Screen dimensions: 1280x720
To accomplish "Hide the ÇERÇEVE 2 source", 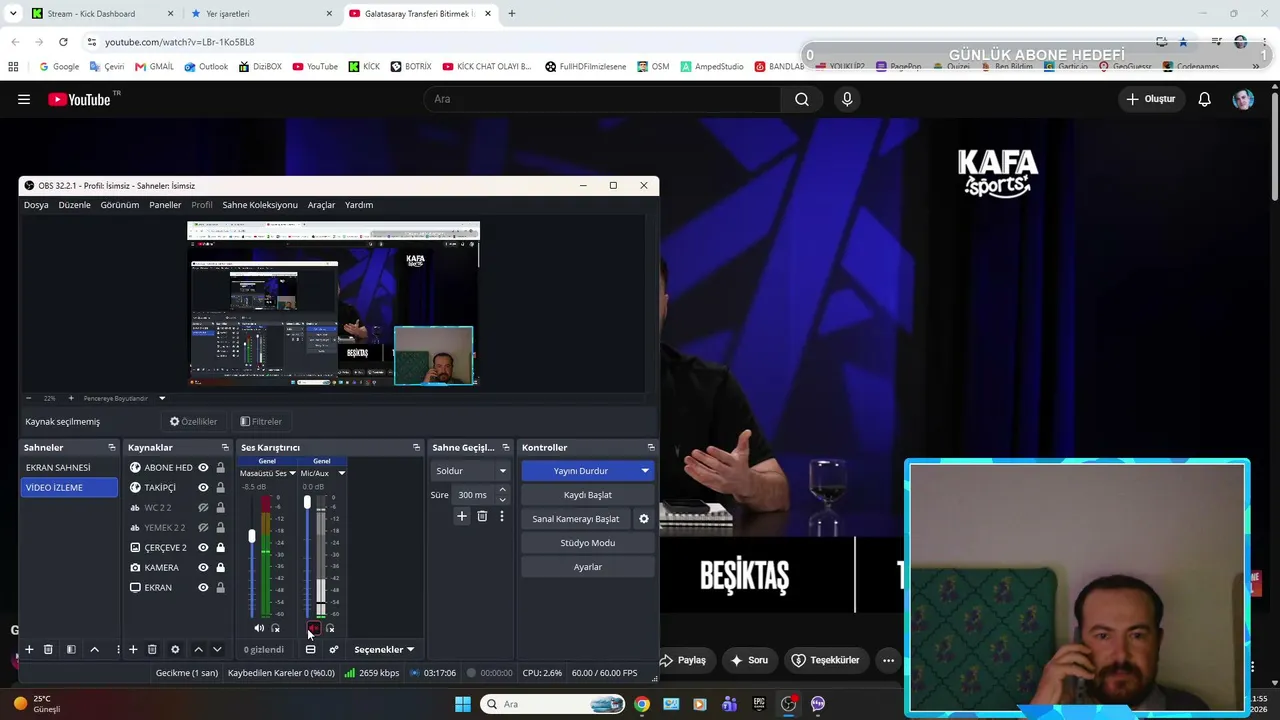I will coord(203,547).
